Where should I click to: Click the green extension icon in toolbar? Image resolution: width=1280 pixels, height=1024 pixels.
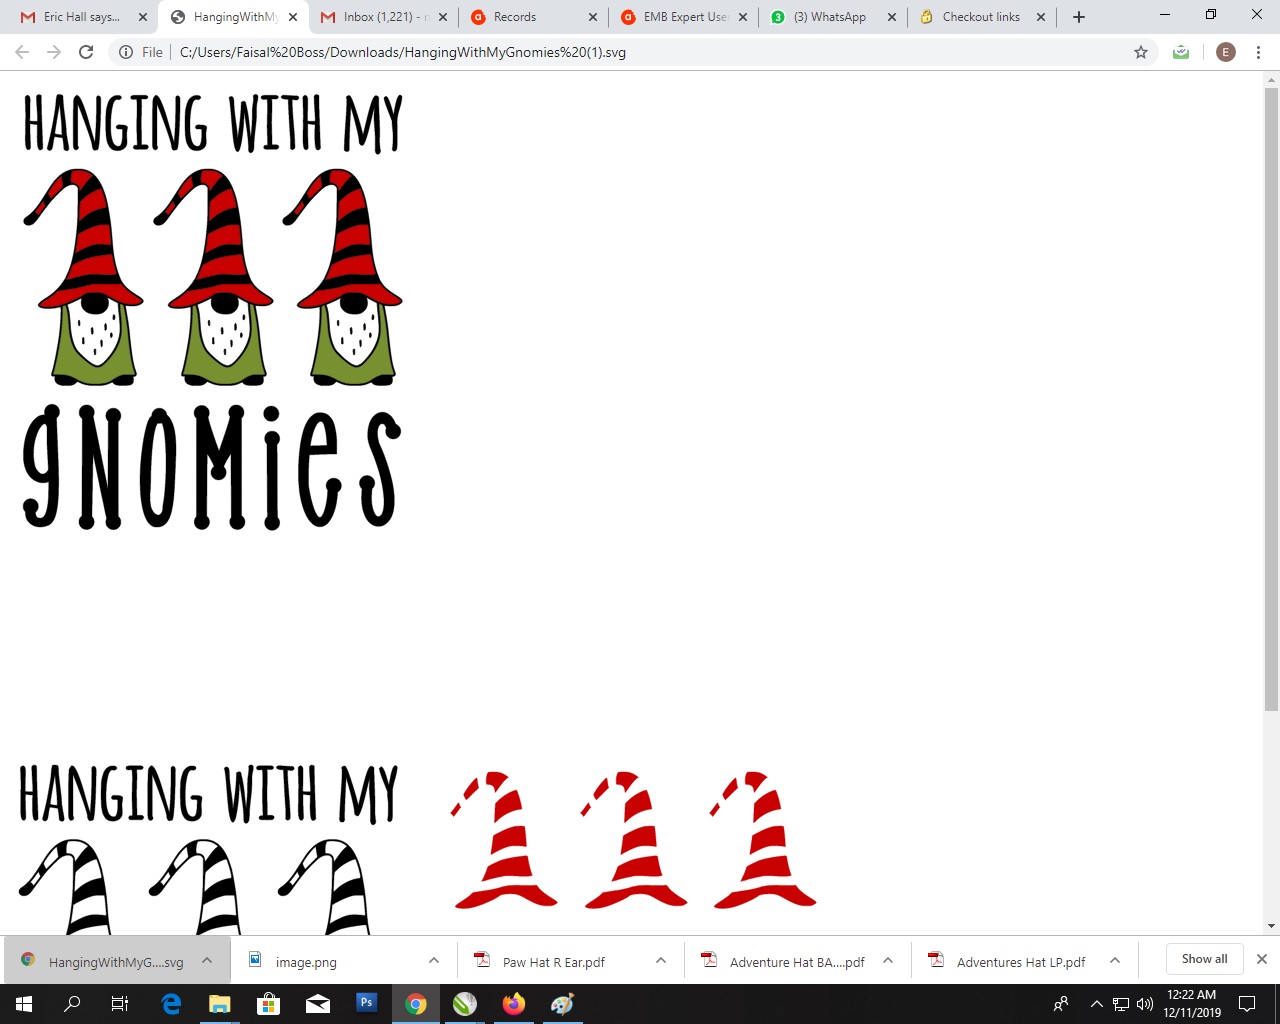[x=1181, y=52]
